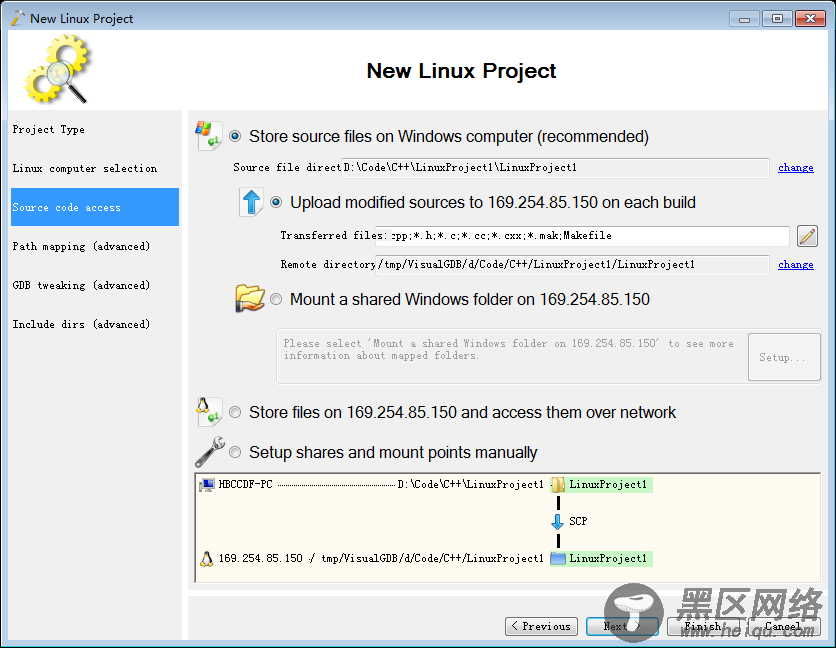Image resolution: width=836 pixels, height=648 pixels.
Task: Click the yellow LinuxProject1 folder icon
Action: coord(558,485)
